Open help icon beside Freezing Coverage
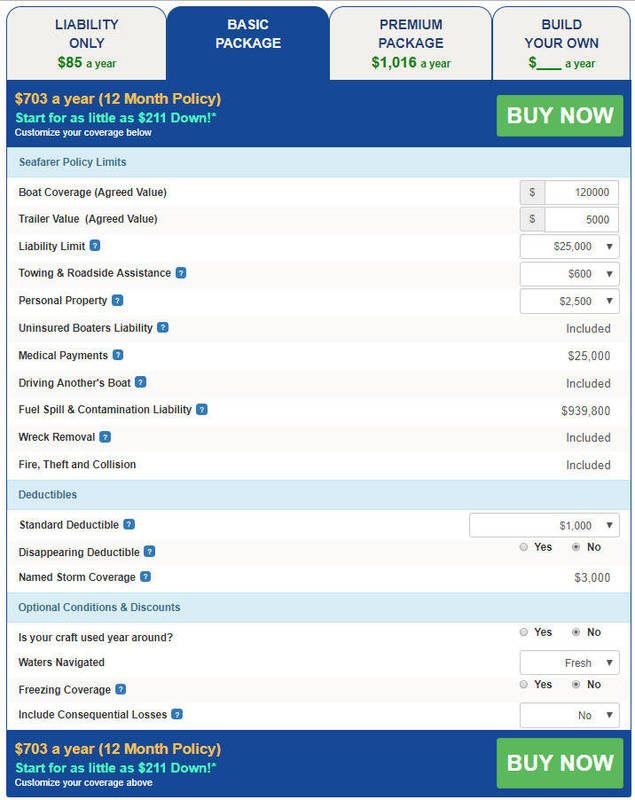635x800 pixels. (x=120, y=689)
